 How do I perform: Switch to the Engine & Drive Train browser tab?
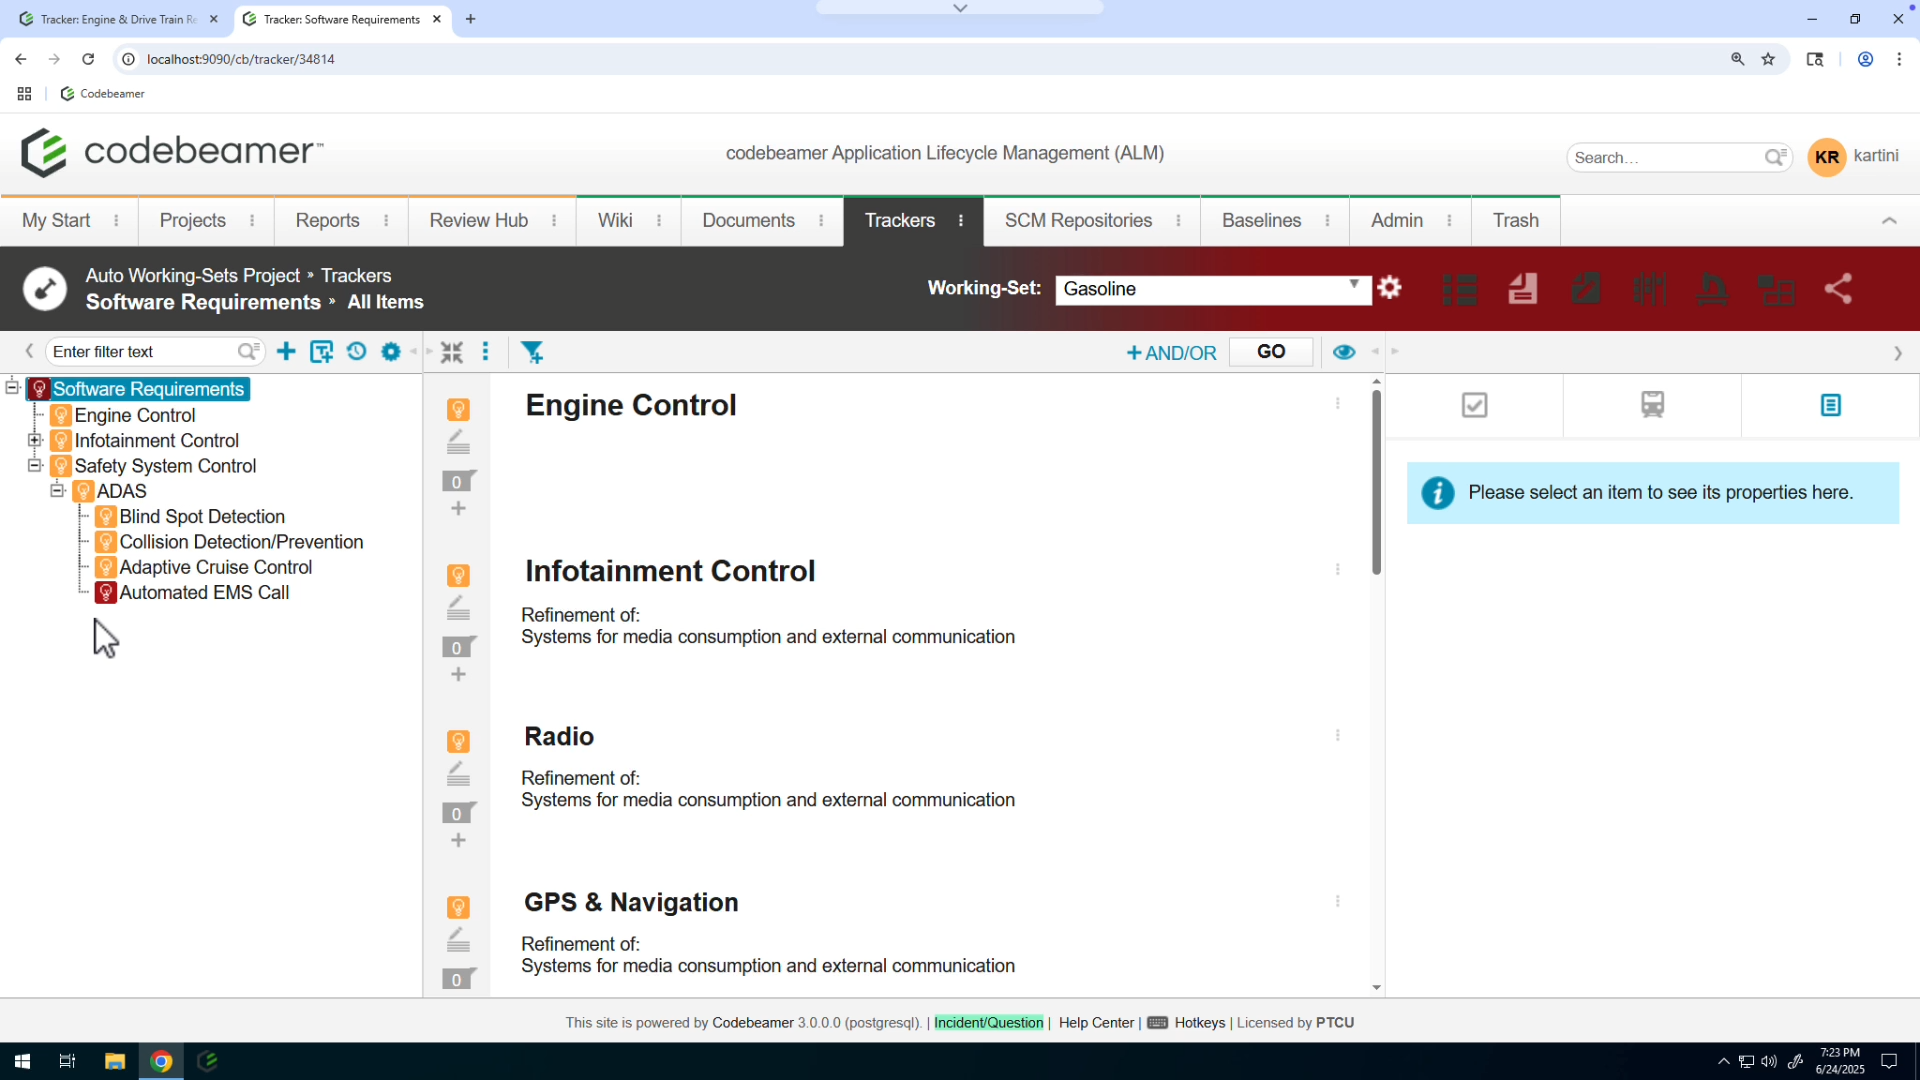(x=118, y=19)
